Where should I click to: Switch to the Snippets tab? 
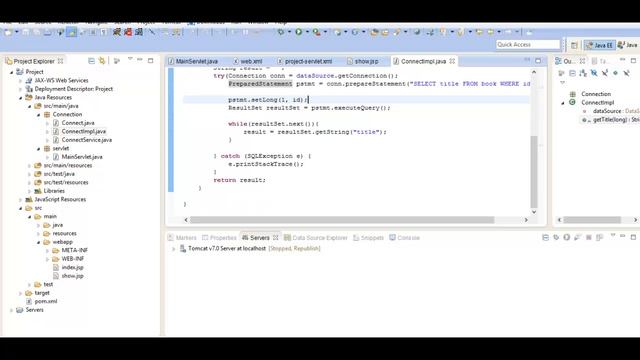click(368, 238)
